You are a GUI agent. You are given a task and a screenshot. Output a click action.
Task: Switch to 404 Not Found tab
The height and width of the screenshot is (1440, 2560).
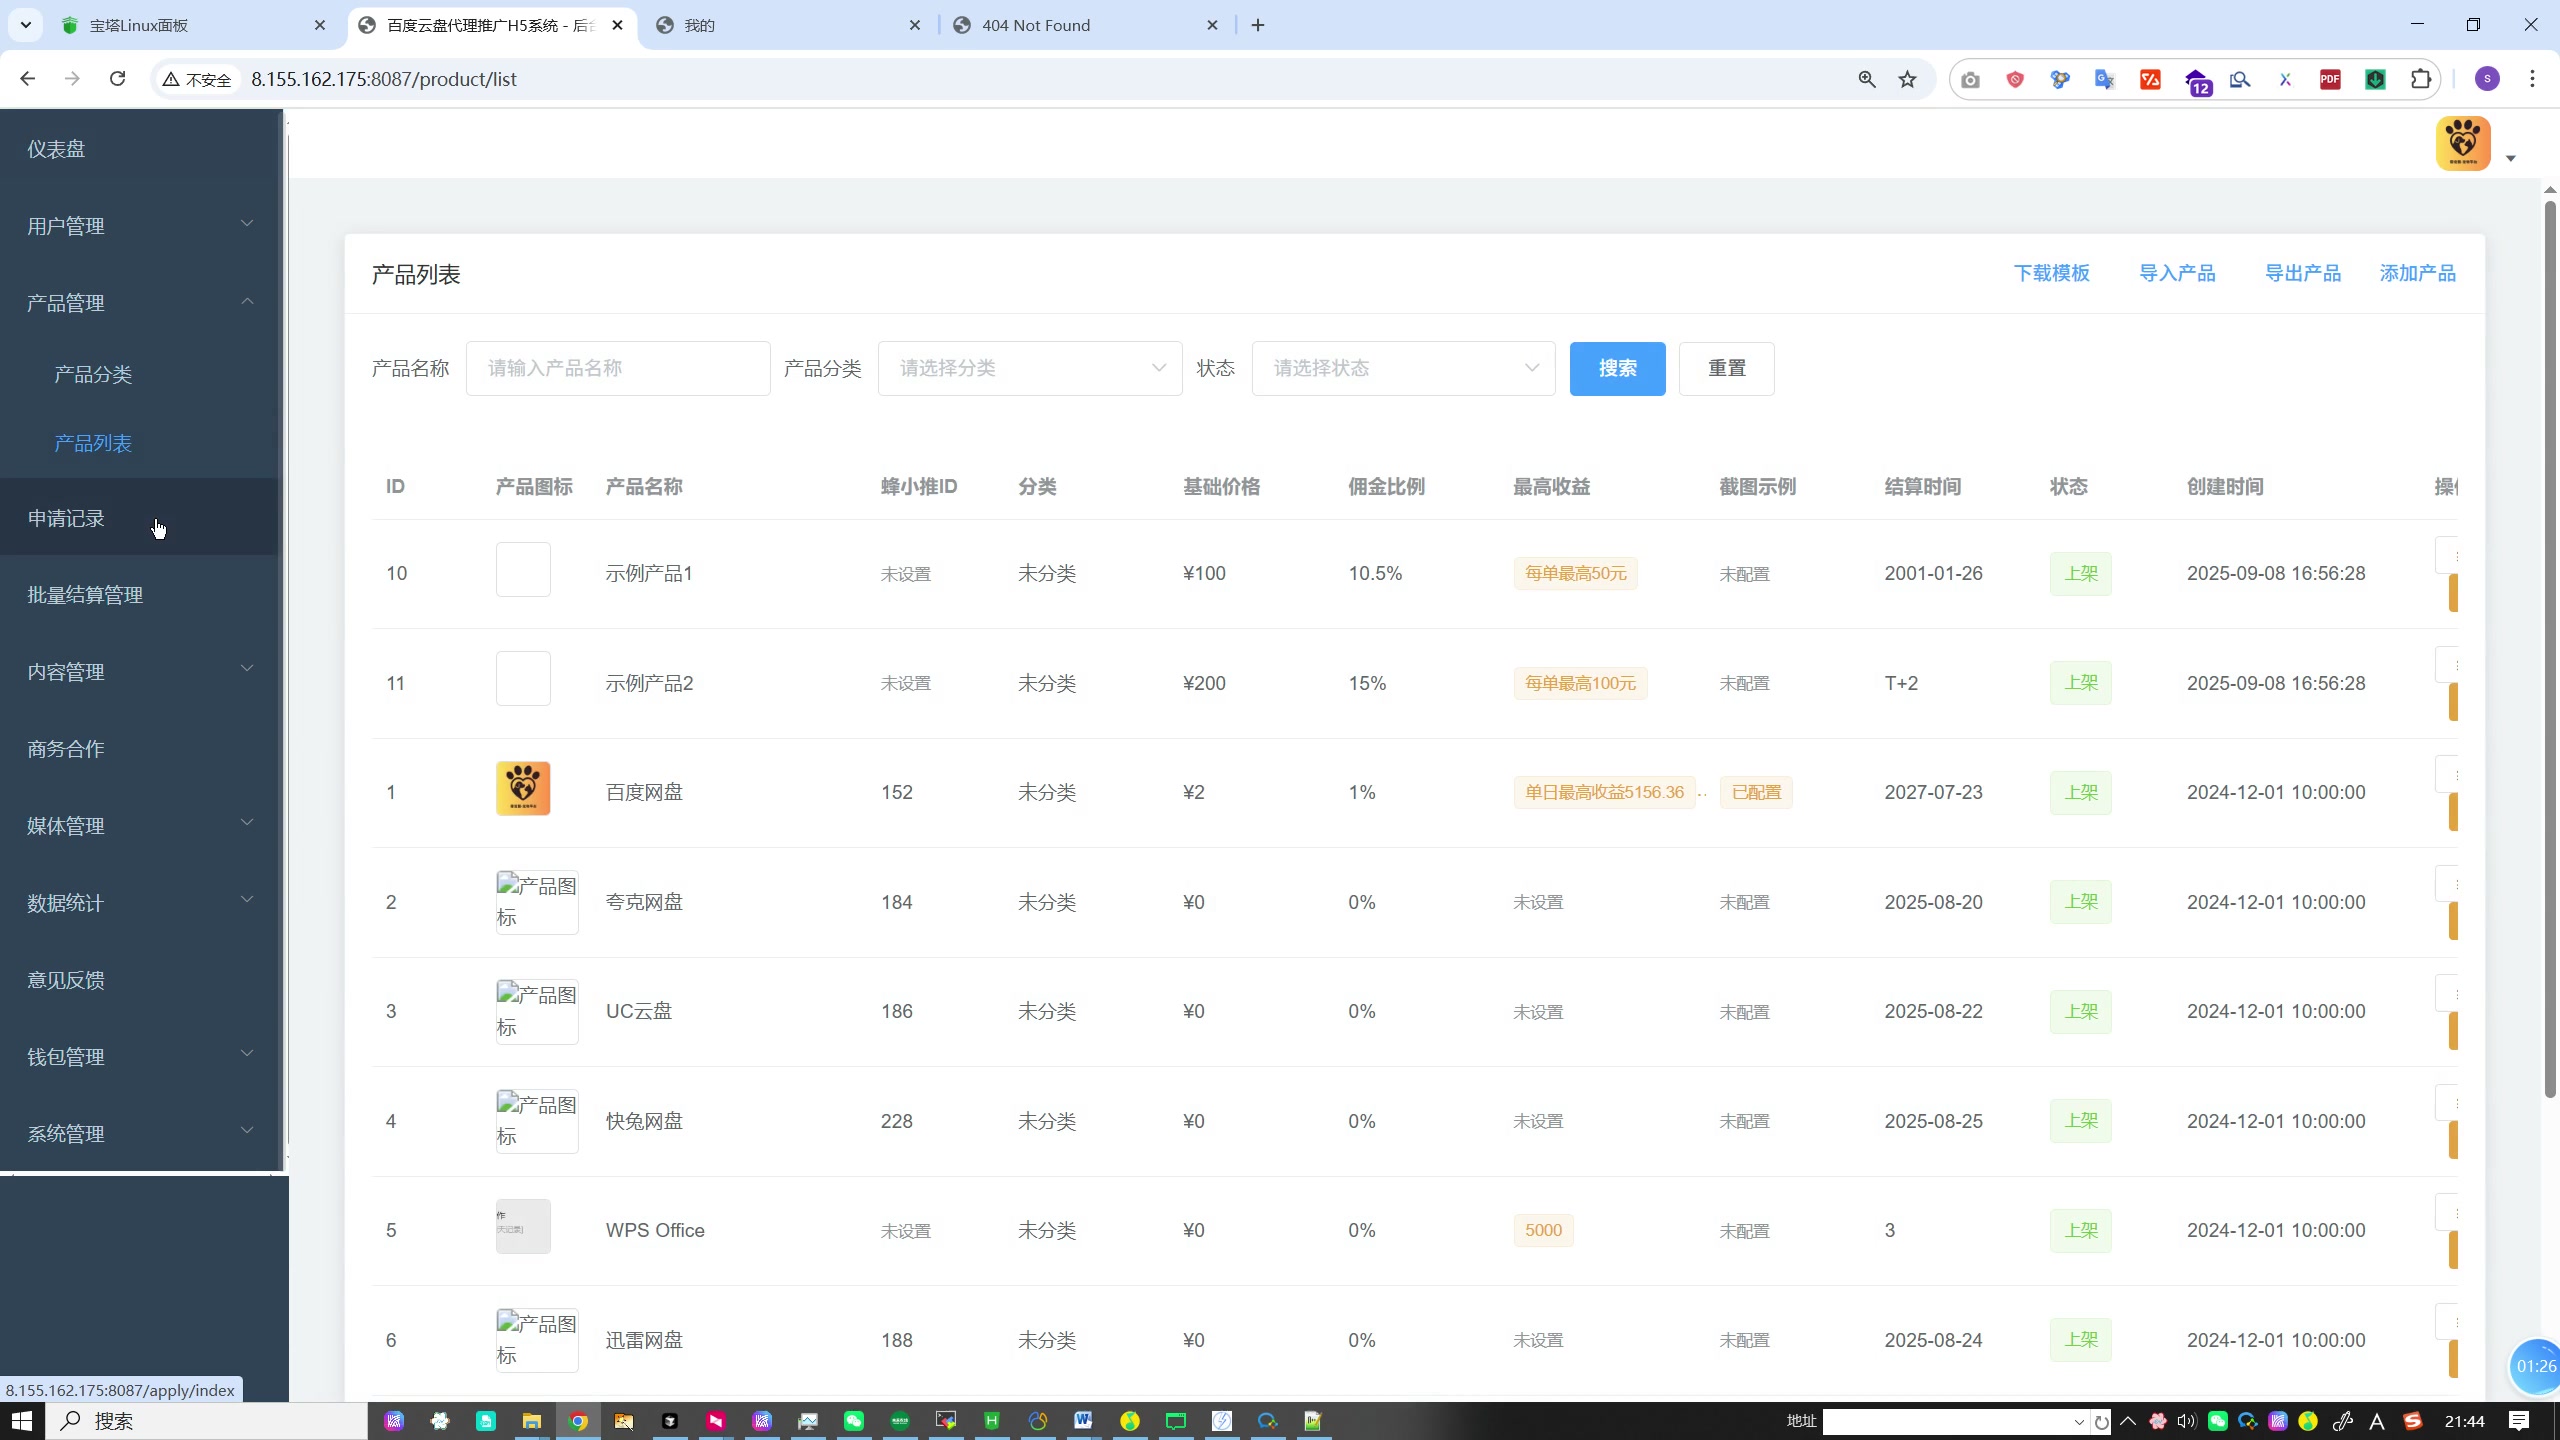click(1086, 25)
